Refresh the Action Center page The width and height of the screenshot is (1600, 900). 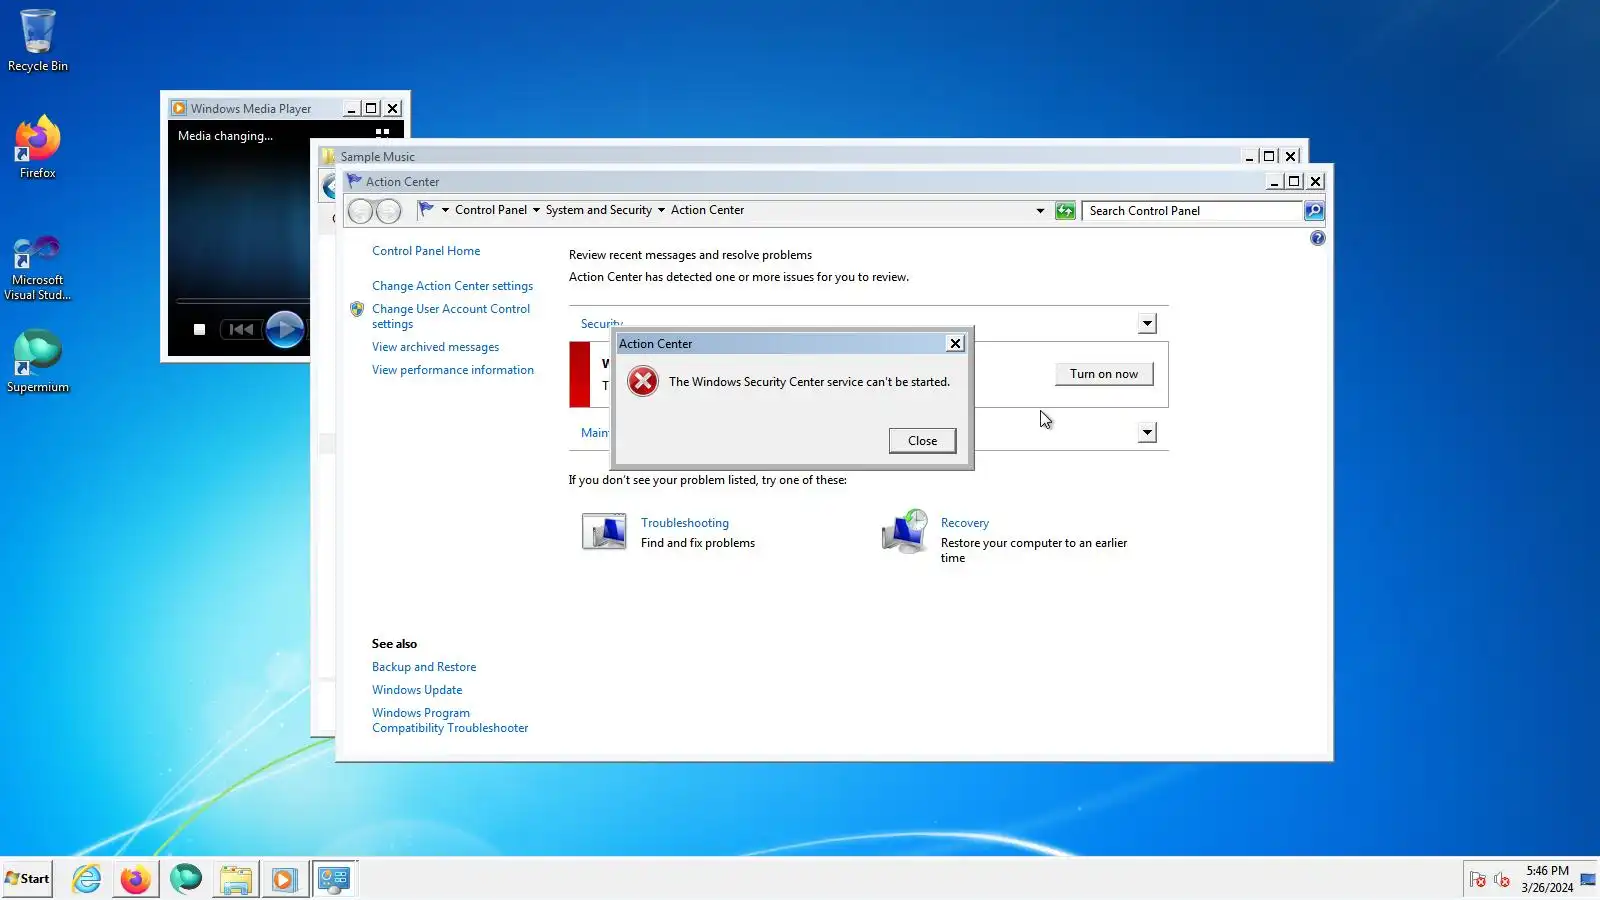click(1065, 211)
